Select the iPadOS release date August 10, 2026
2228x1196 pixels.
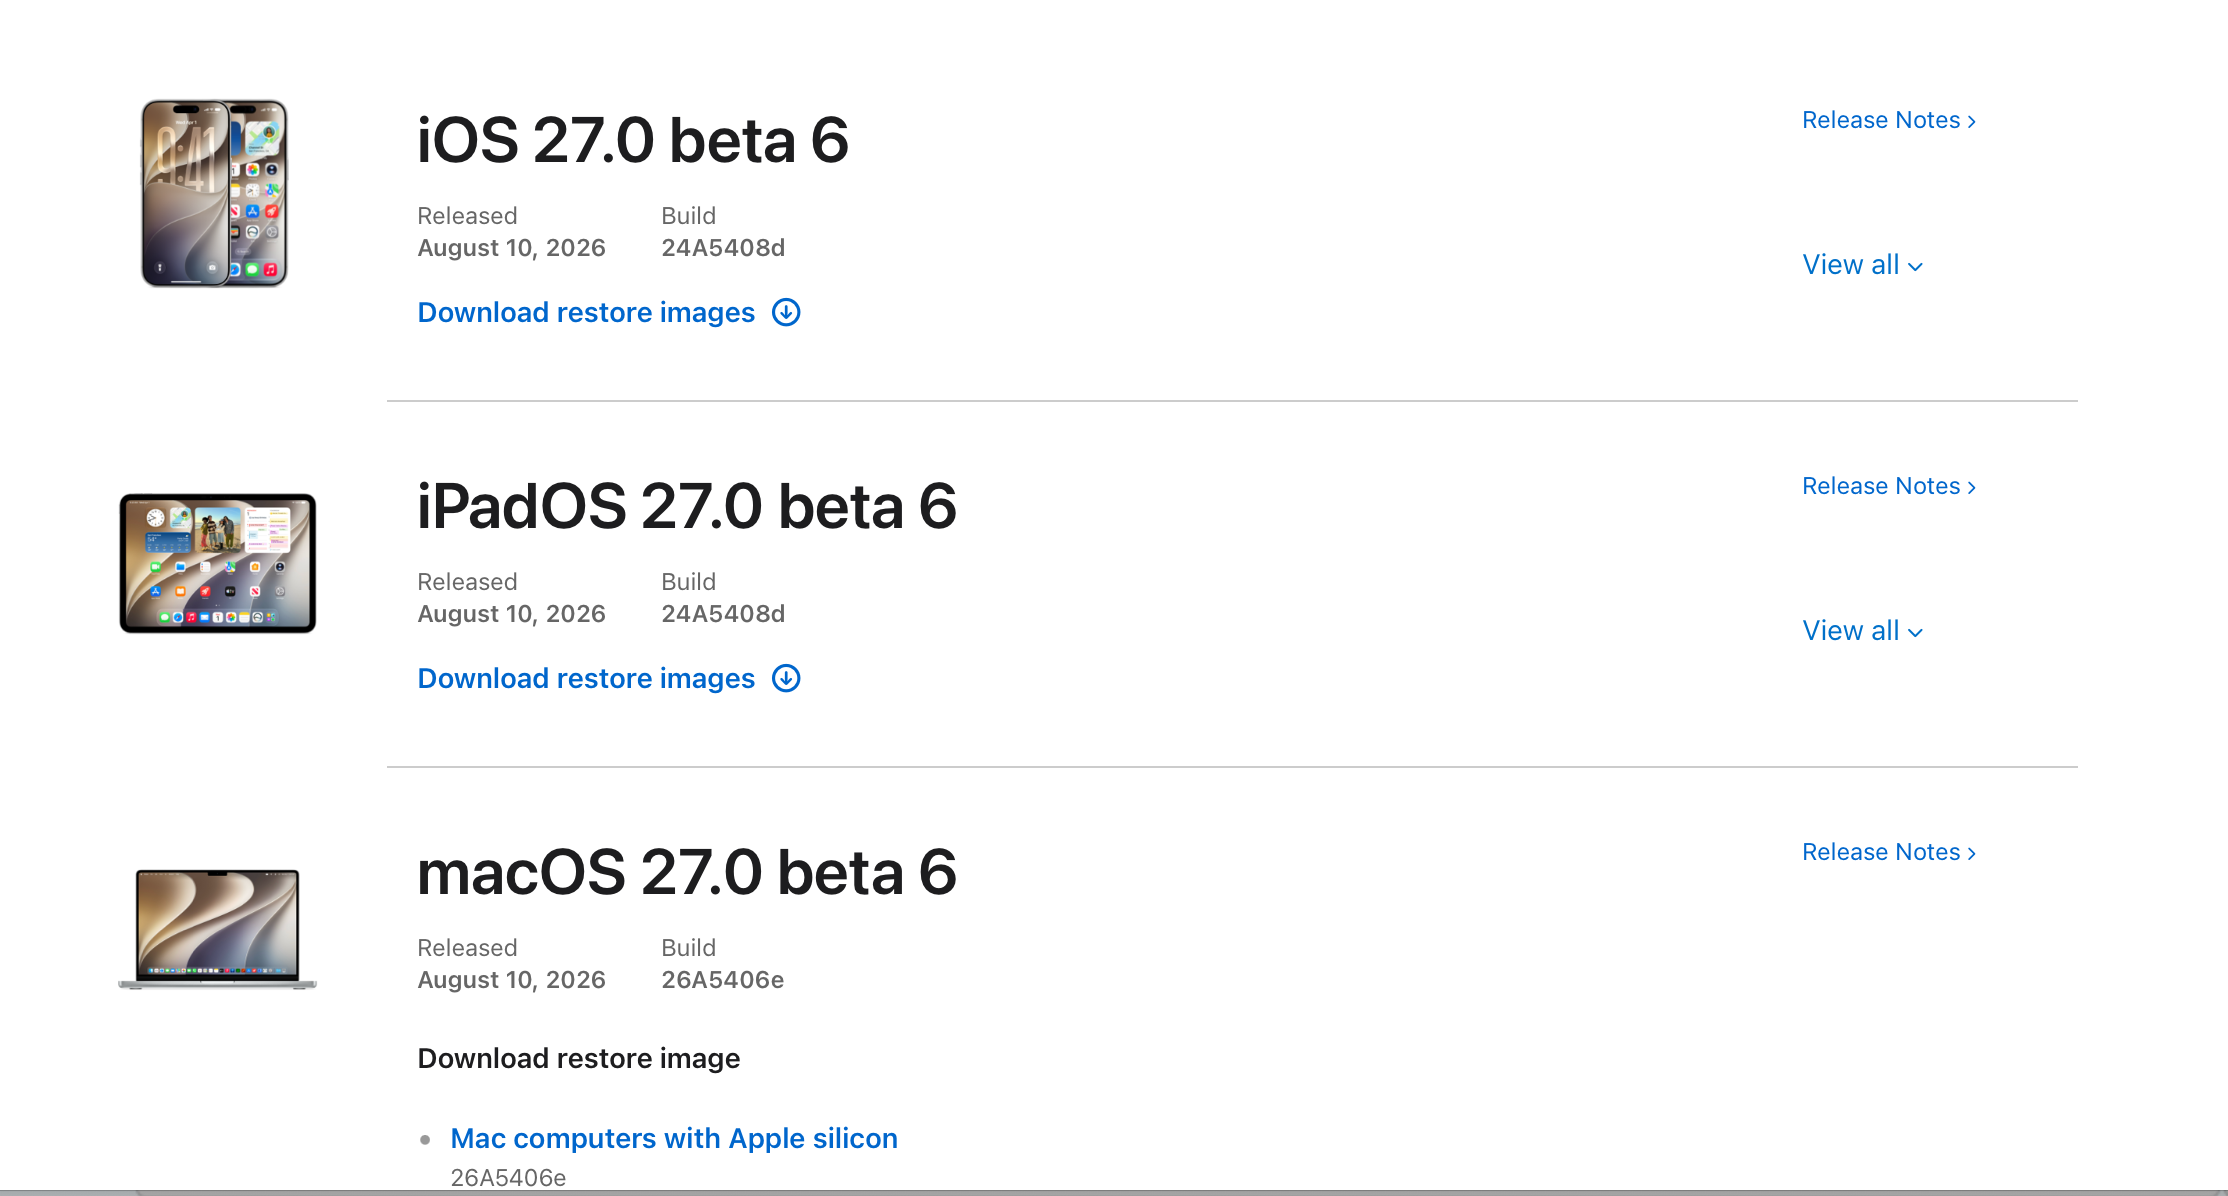tap(512, 614)
